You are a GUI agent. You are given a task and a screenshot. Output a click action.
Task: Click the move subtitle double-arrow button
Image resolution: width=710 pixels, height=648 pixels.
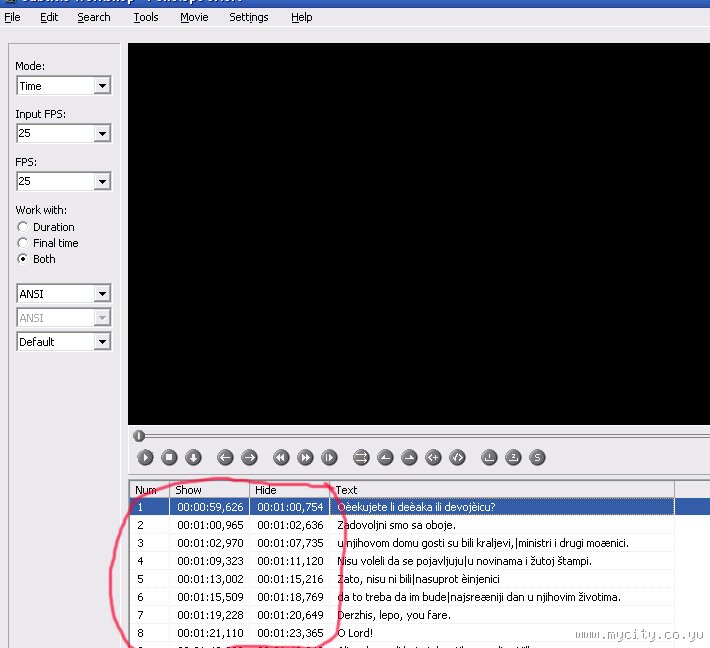click(x=361, y=457)
